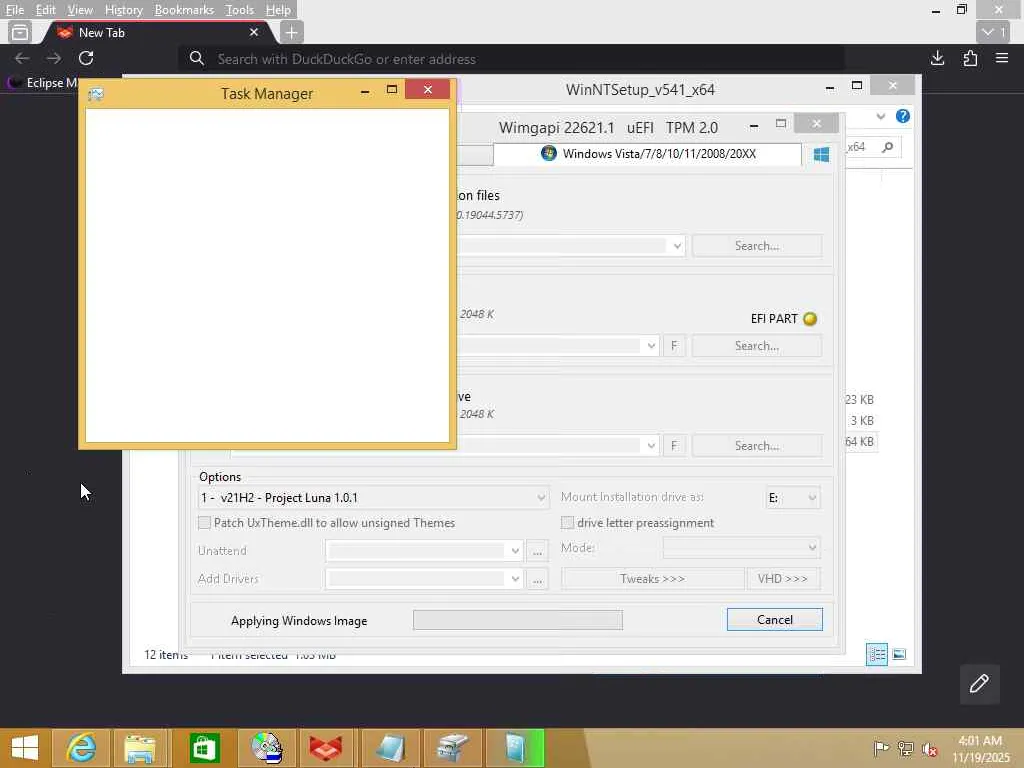1024x768 pixels.
Task: Open the notepad-like taskbar app
Action: pyautogui.click(x=391, y=748)
